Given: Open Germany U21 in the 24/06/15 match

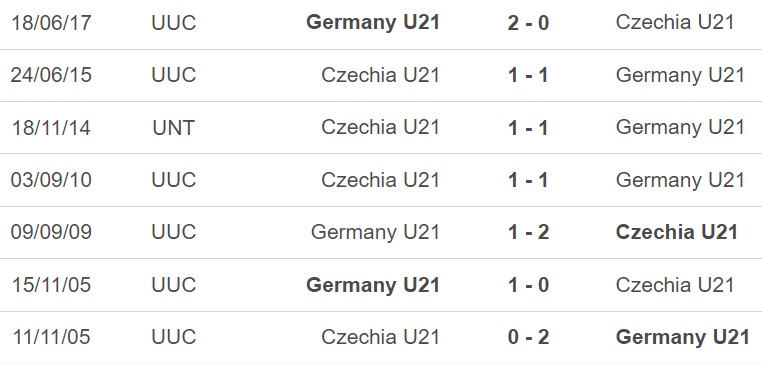Looking at the screenshot, I should tap(680, 75).
